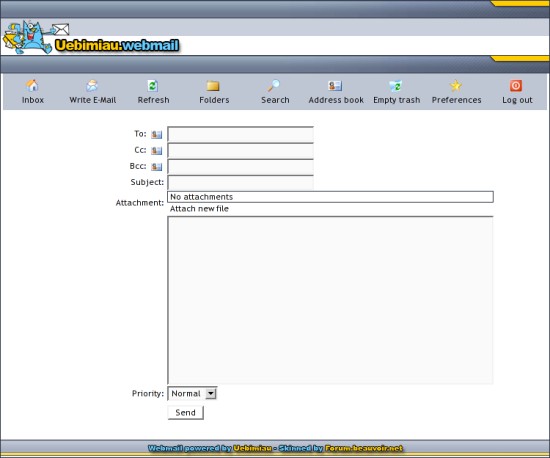Pick contacts icon beside Cc field

coord(156,150)
